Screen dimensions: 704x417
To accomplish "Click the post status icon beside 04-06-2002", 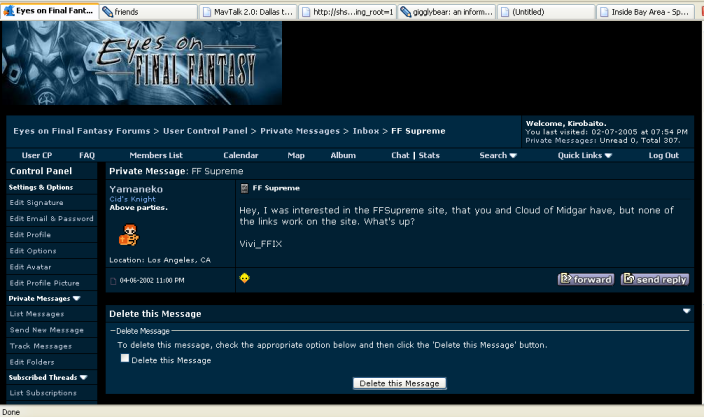I will pyautogui.click(x=113, y=281).
